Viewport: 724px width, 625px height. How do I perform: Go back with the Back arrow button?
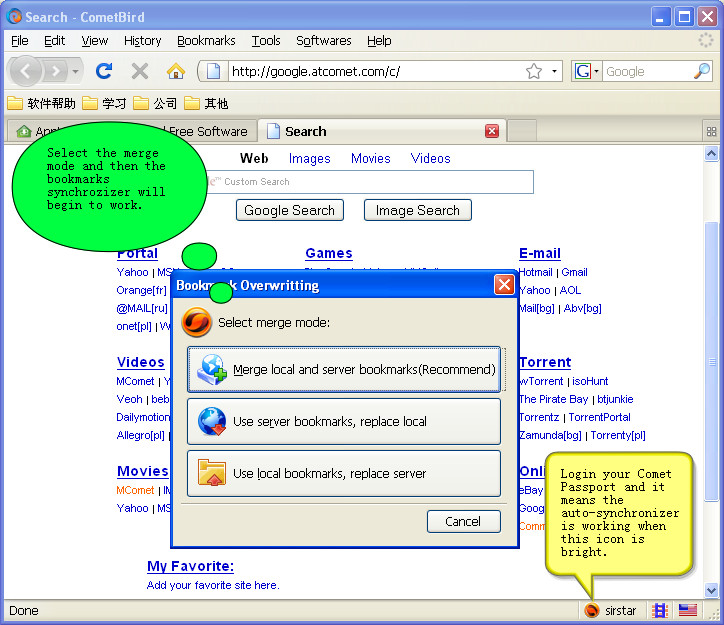(x=25, y=71)
